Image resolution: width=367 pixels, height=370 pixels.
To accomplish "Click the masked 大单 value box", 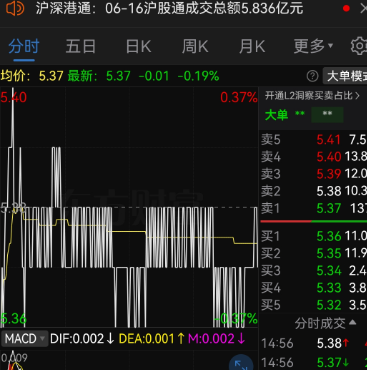I will click(x=327, y=115).
